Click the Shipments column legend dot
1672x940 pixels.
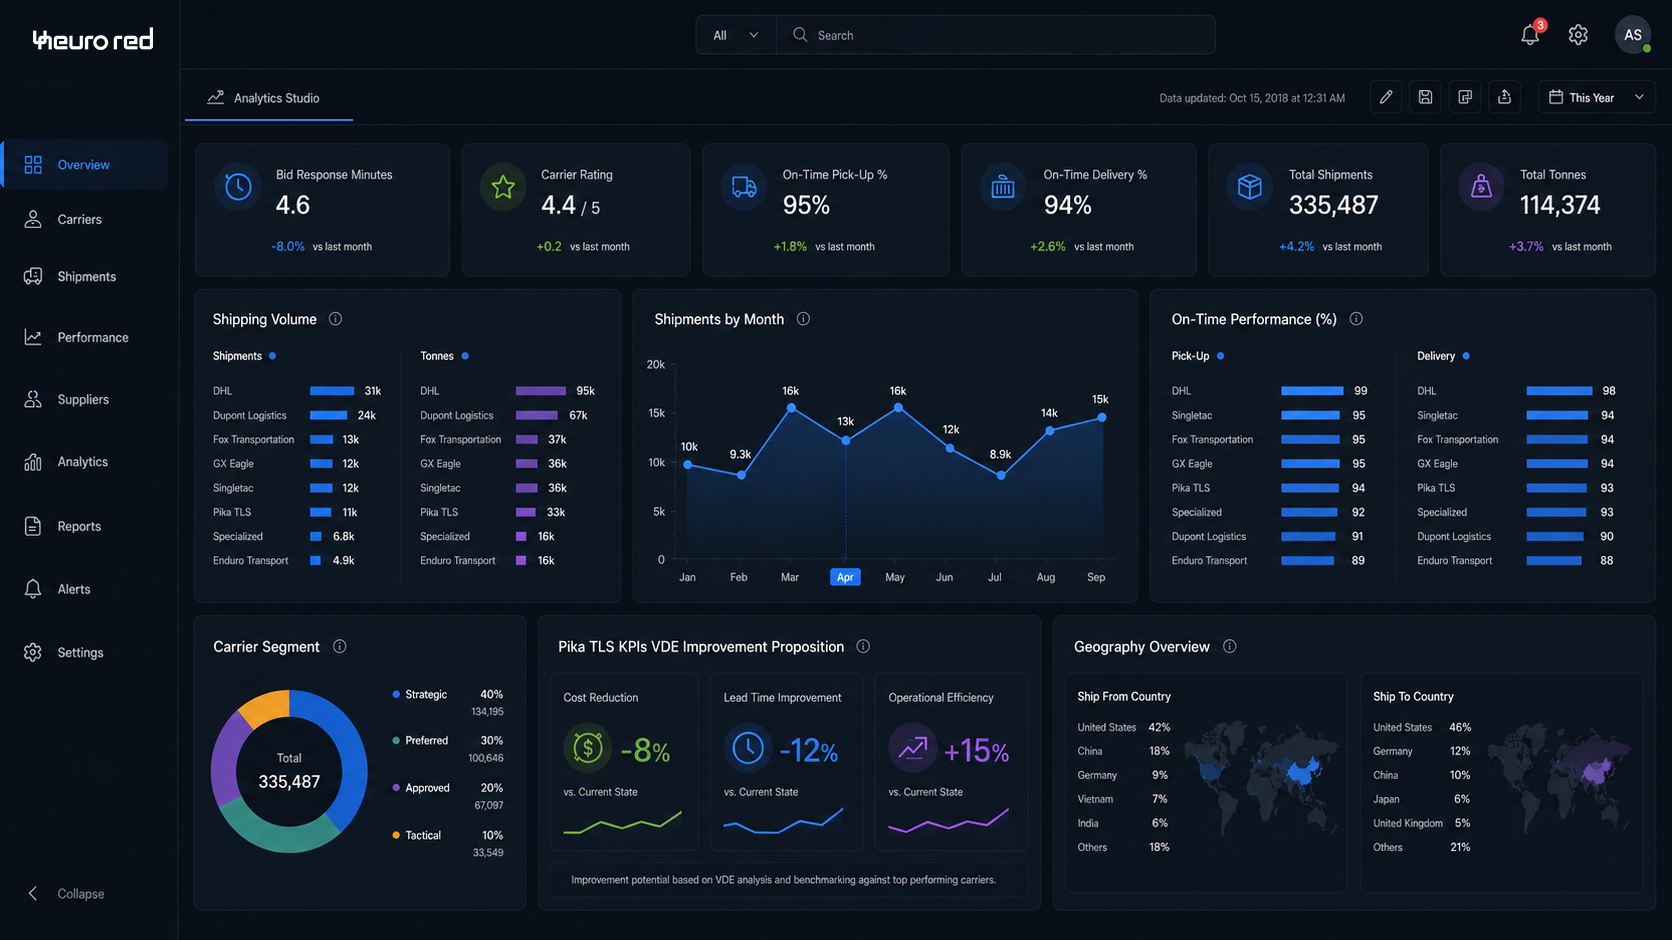(272, 356)
